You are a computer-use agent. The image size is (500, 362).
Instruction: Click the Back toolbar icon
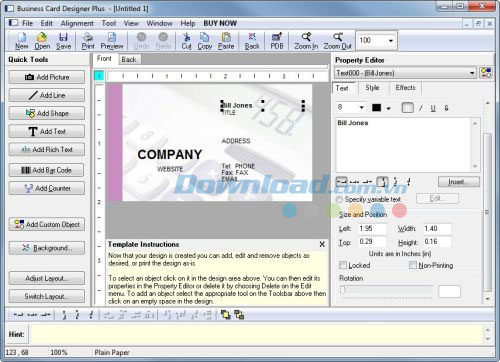252,41
